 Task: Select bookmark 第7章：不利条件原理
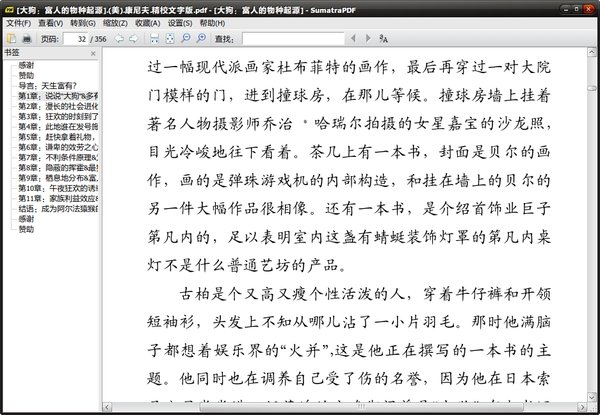[x=58, y=158]
